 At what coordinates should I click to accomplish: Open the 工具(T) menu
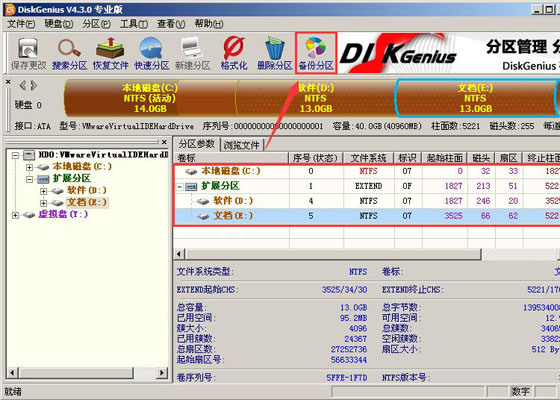point(134,24)
